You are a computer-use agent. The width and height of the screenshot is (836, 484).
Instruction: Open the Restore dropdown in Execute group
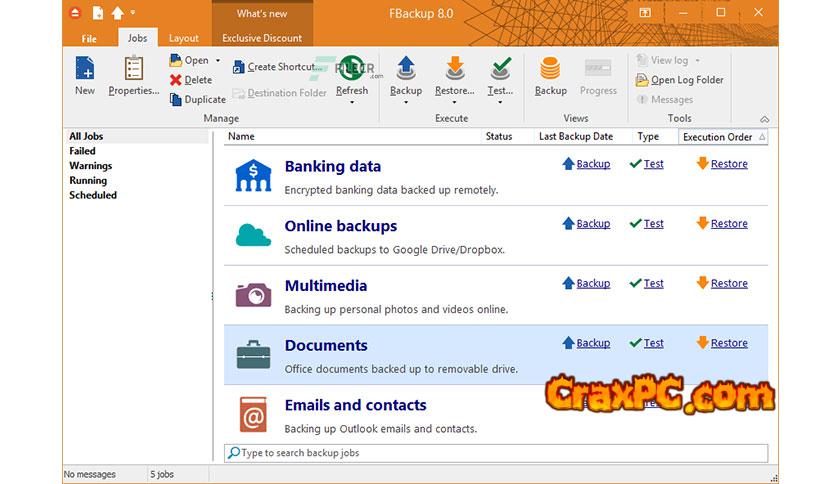[454, 101]
